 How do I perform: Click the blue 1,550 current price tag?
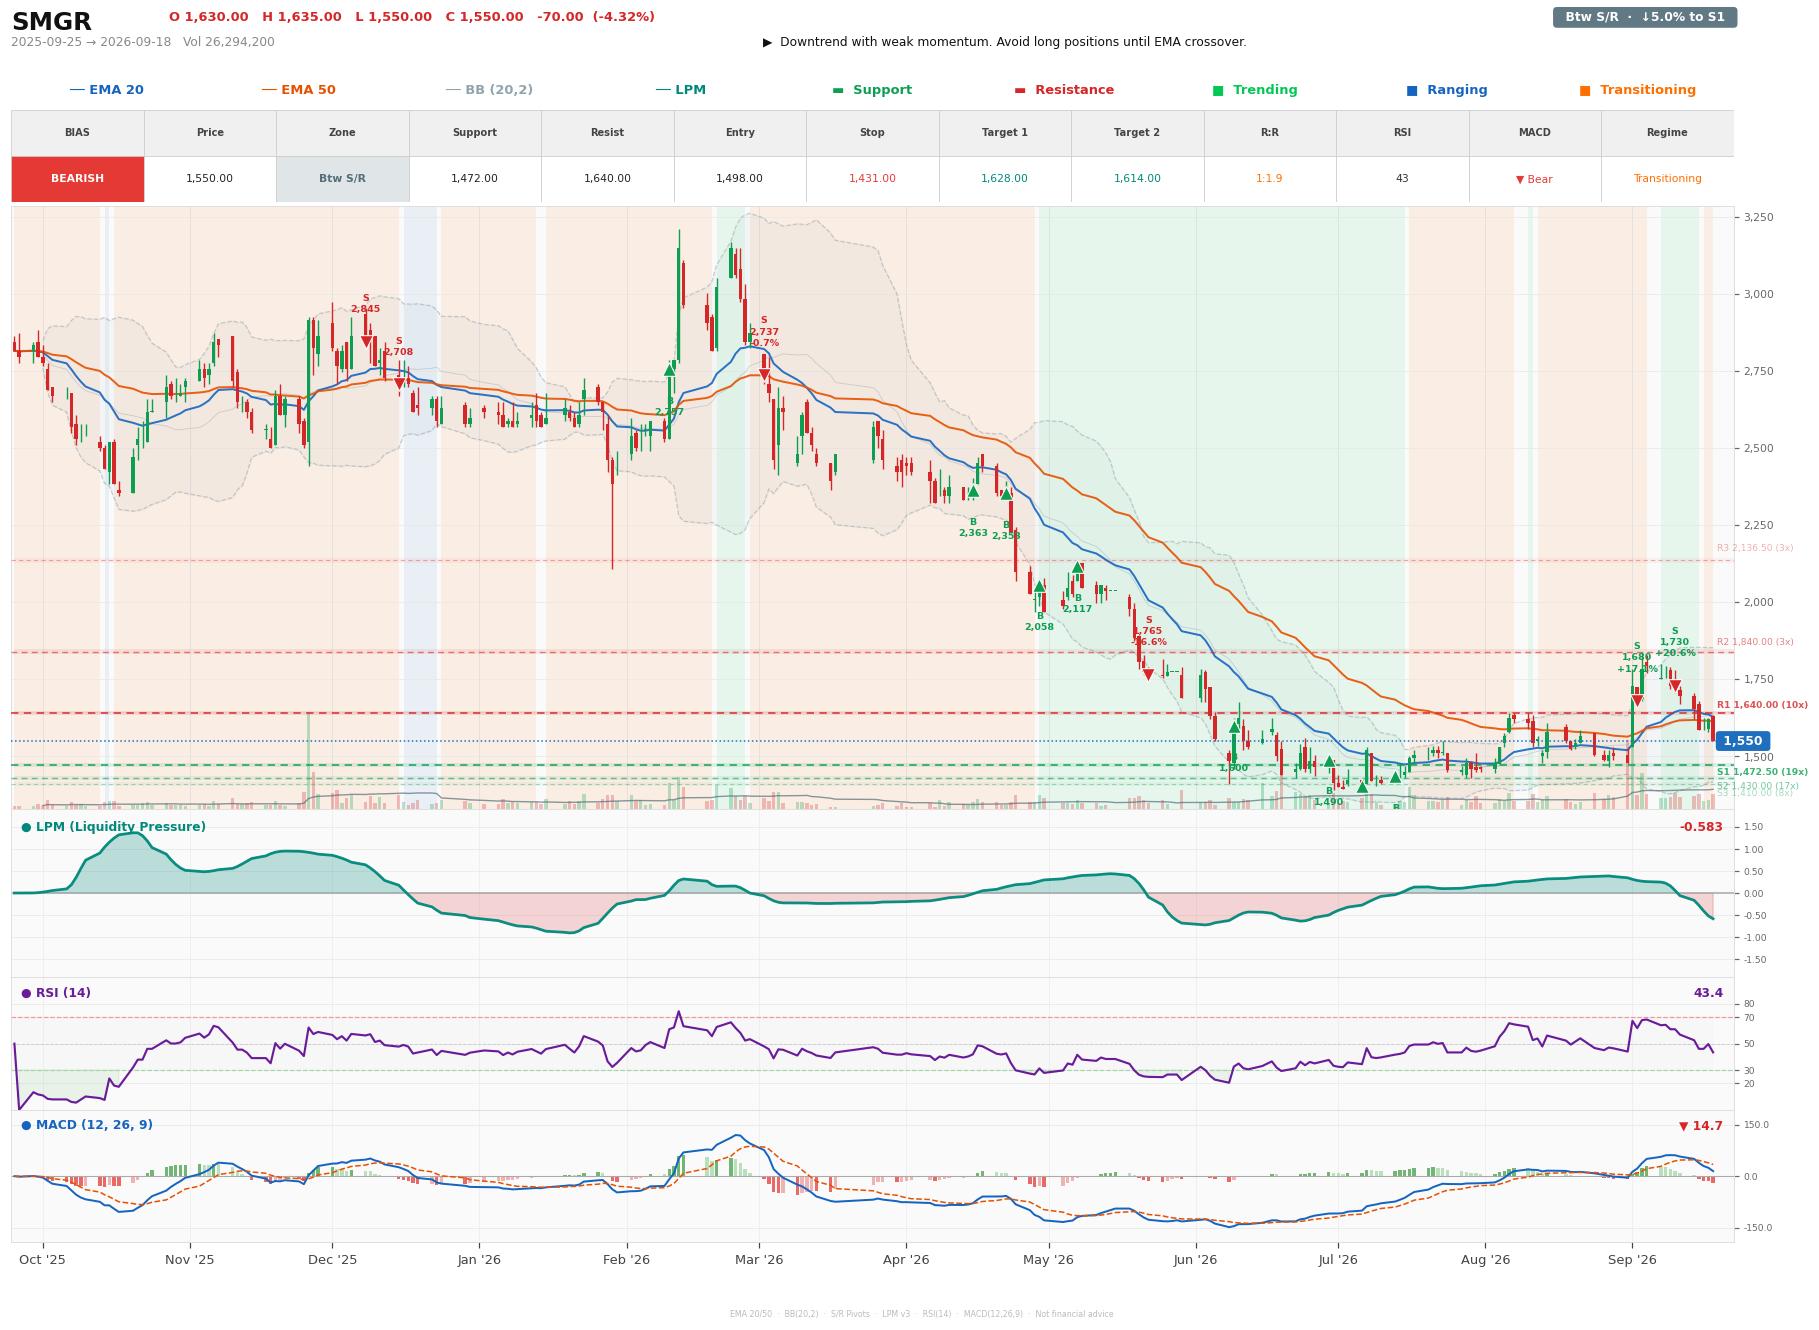(1743, 741)
